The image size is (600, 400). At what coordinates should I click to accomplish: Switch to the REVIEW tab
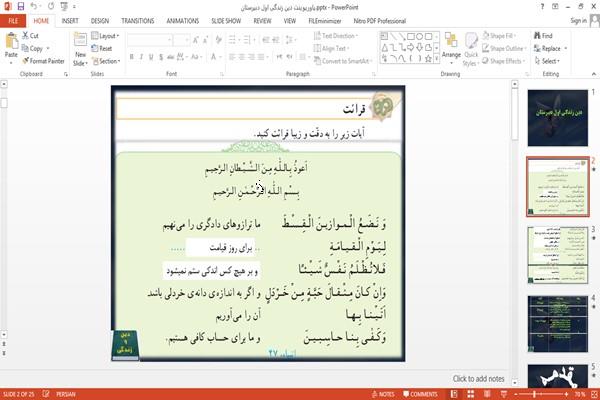(262, 21)
